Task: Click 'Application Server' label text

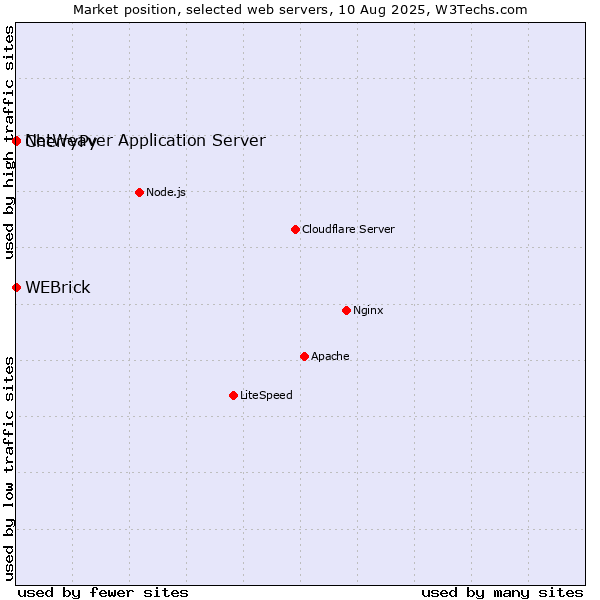Action: [192, 140]
